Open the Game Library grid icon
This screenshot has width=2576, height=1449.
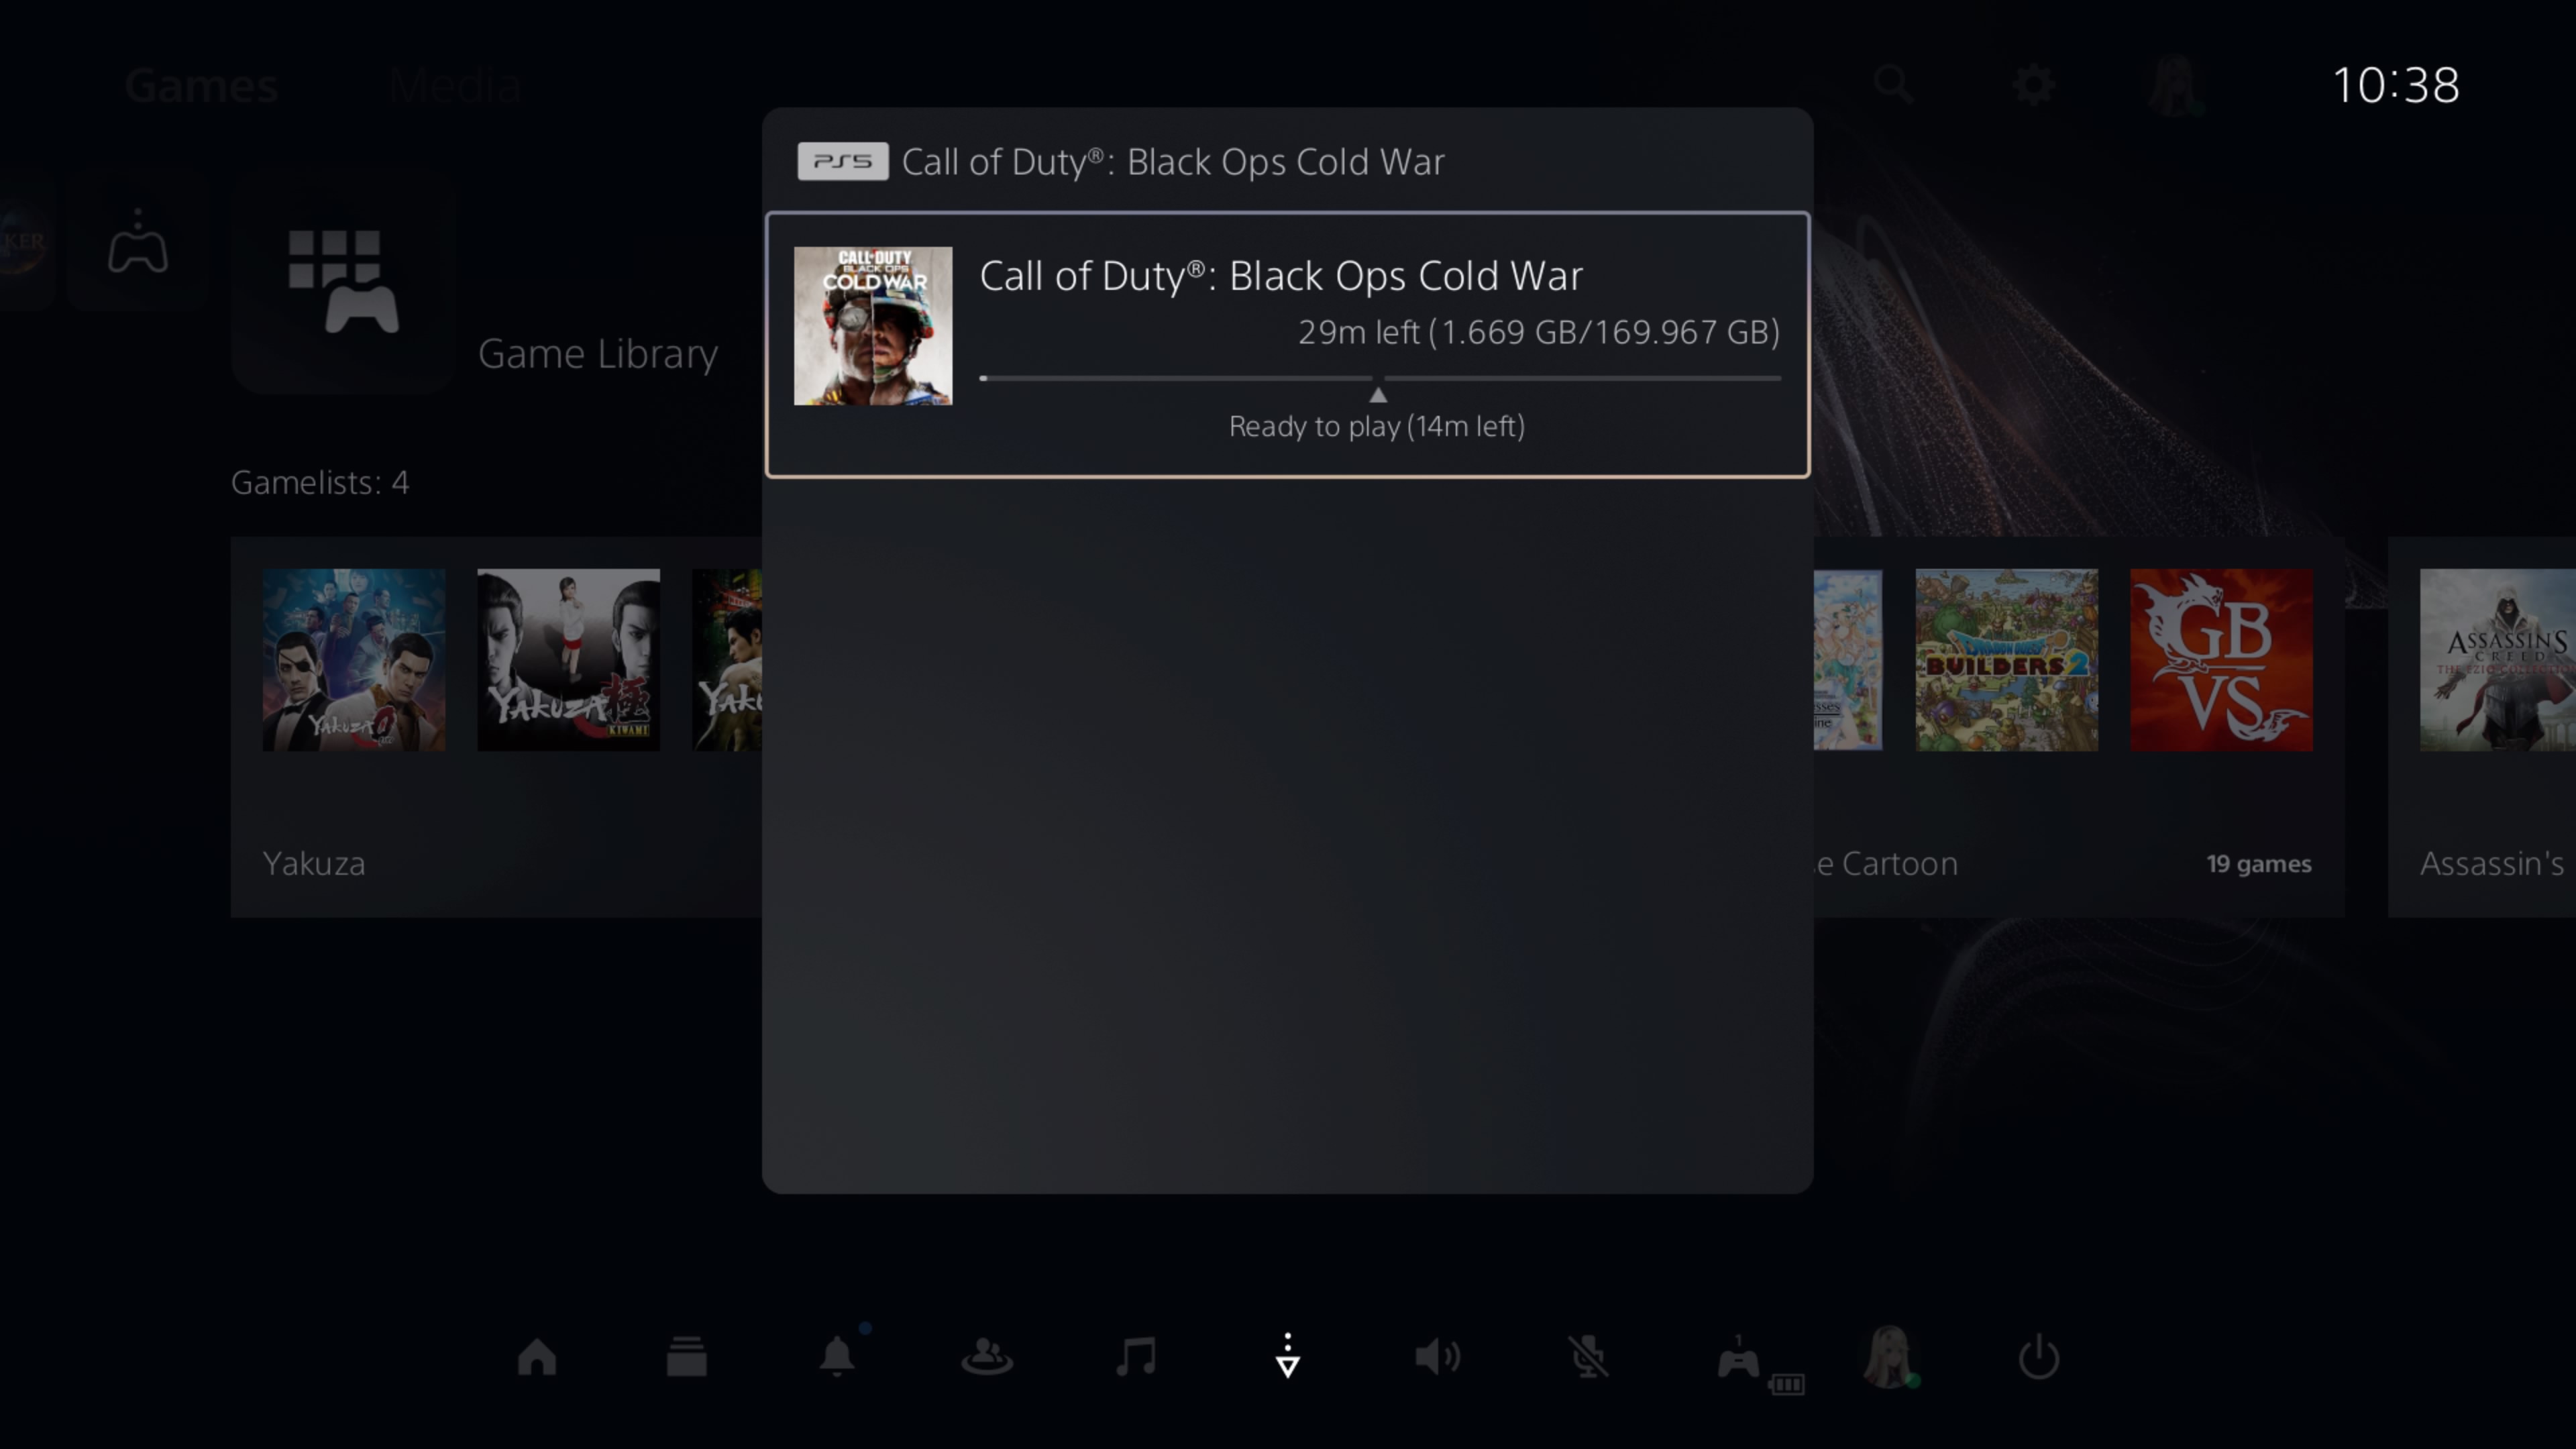coord(343,282)
